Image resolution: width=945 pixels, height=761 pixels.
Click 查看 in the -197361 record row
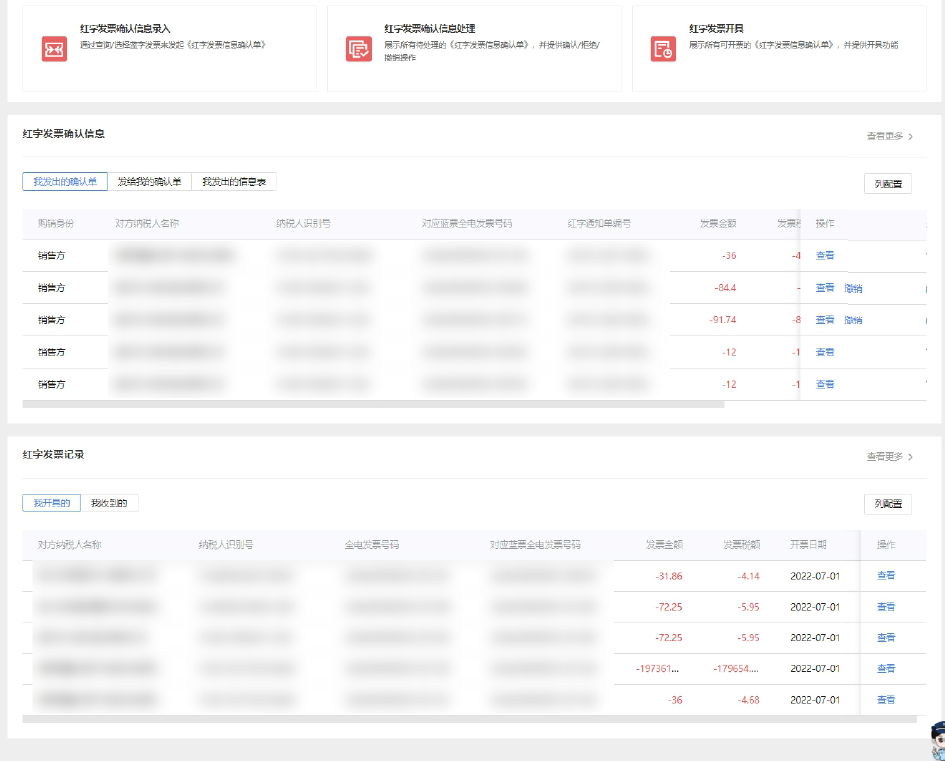pos(886,668)
